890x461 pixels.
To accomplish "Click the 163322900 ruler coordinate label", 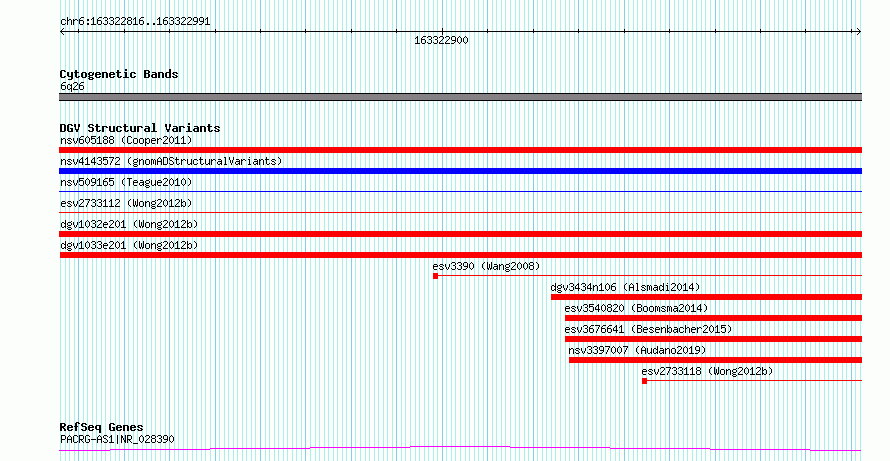I will [441, 41].
